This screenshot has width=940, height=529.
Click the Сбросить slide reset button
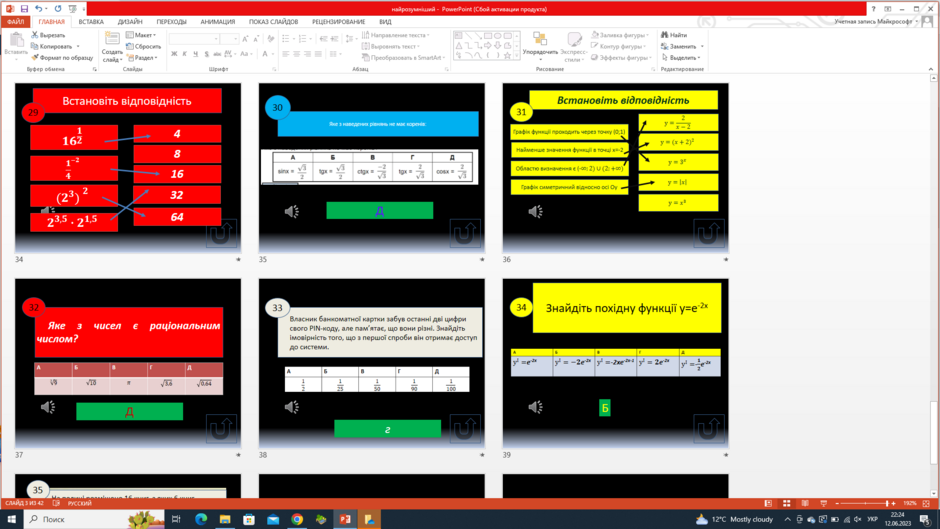[x=143, y=46]
